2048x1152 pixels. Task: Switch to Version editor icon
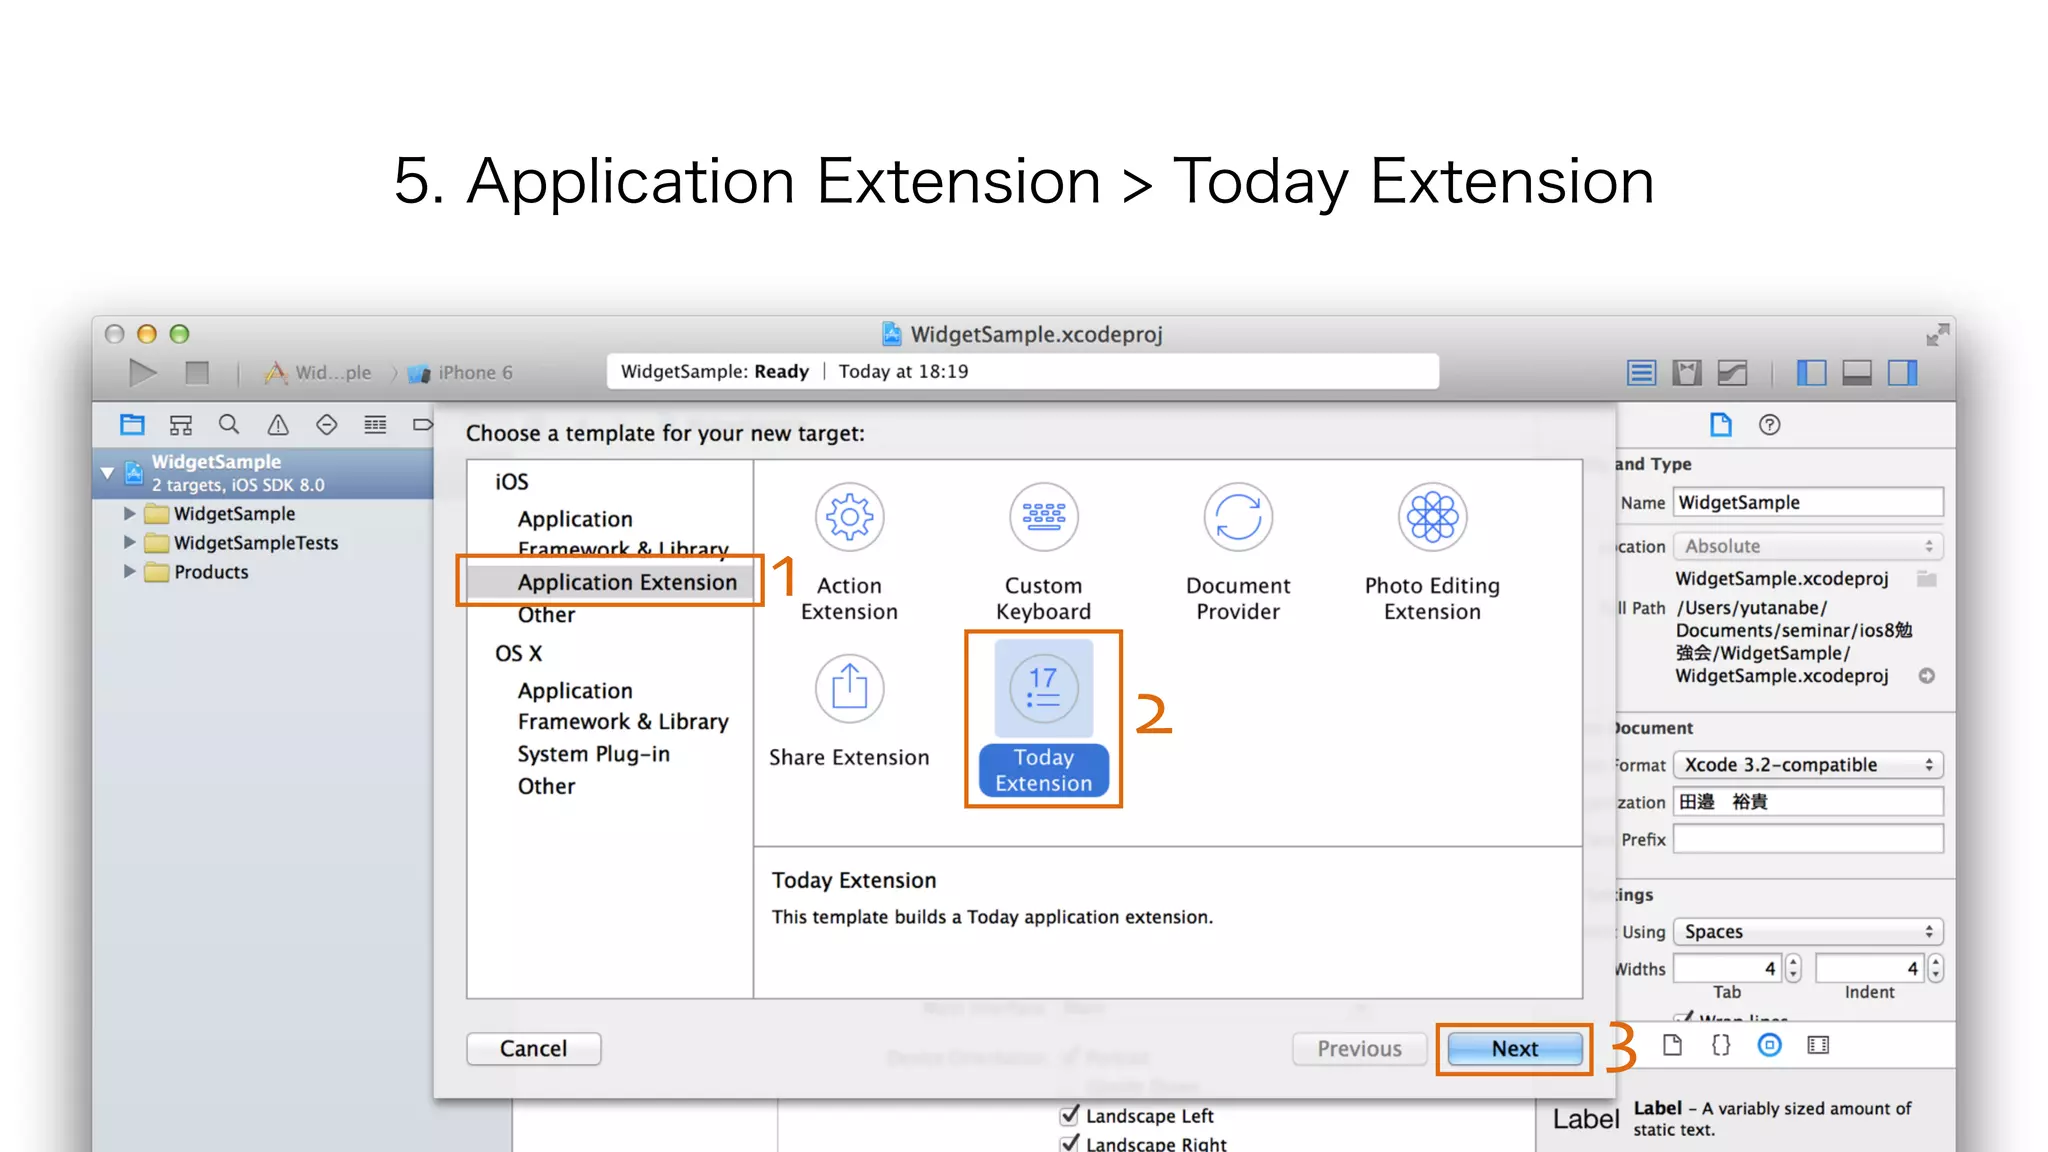(x=1732, y=373)
